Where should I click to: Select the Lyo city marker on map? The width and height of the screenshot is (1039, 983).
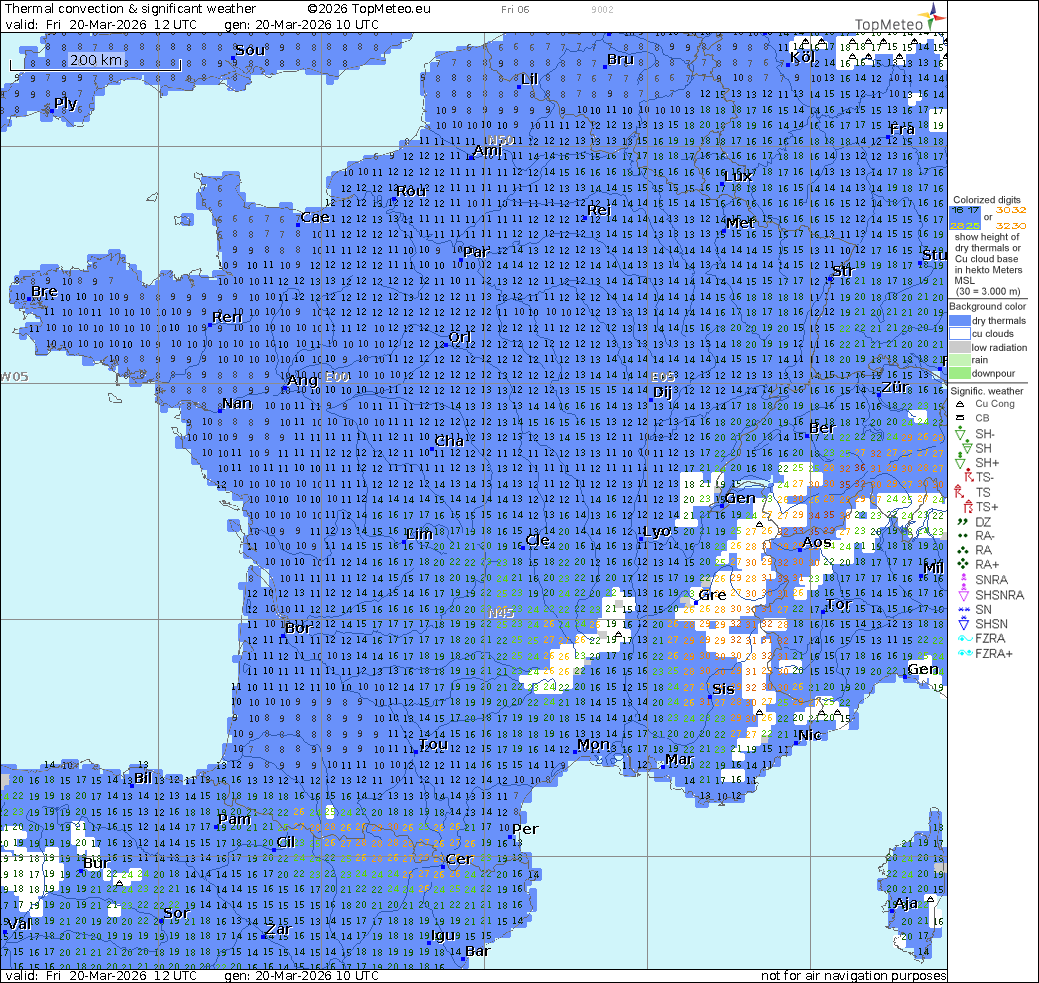coord(641,540)
